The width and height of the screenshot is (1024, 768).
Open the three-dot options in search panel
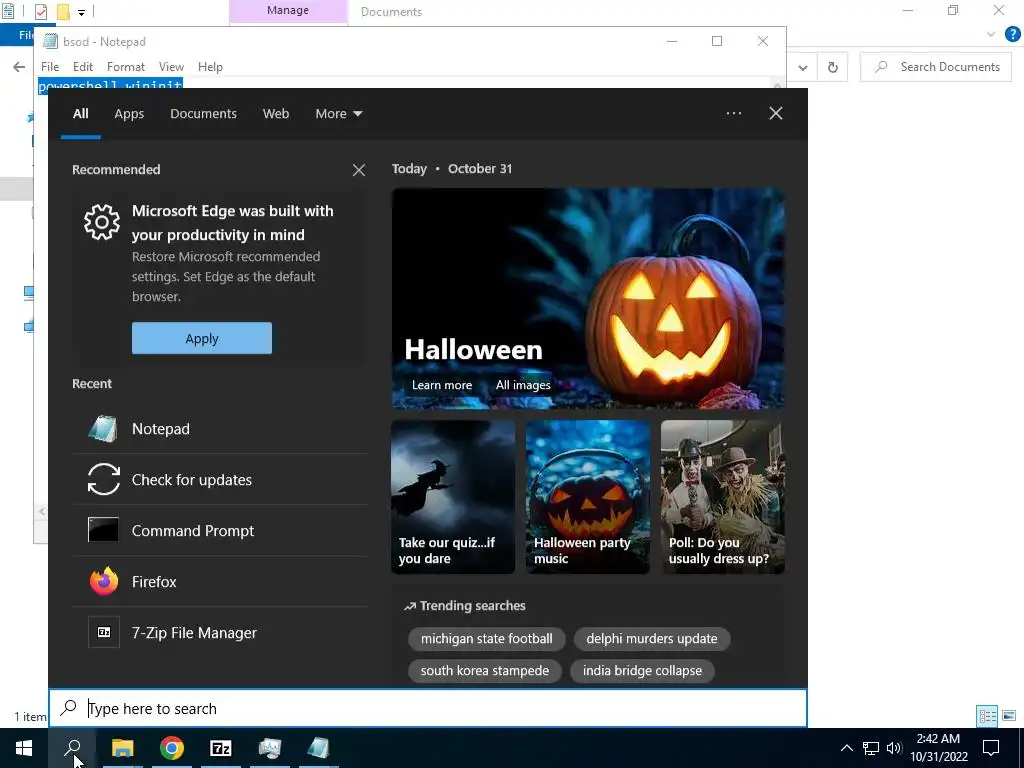(x=734, y=114)
